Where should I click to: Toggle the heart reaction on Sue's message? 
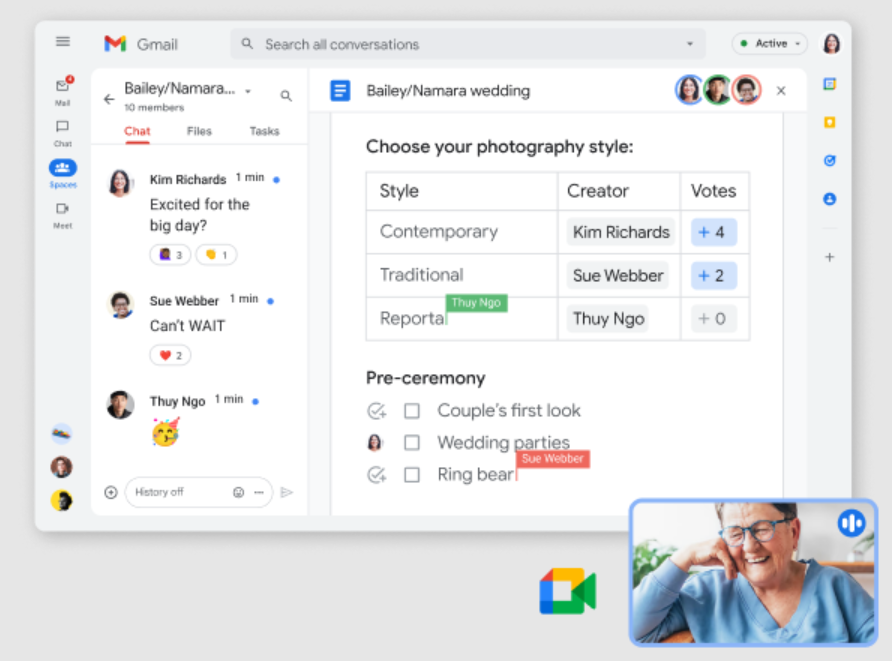pos(170,355)
